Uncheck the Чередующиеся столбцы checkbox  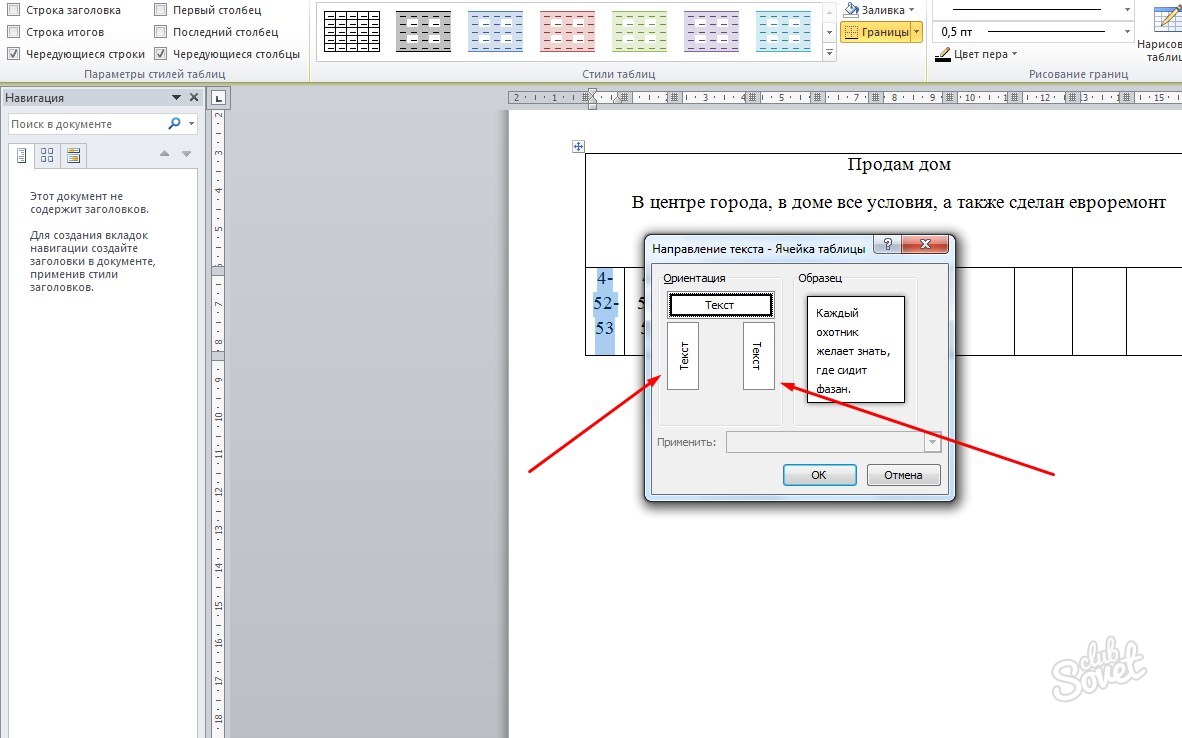pyautogui.click(x=161, y=54)
